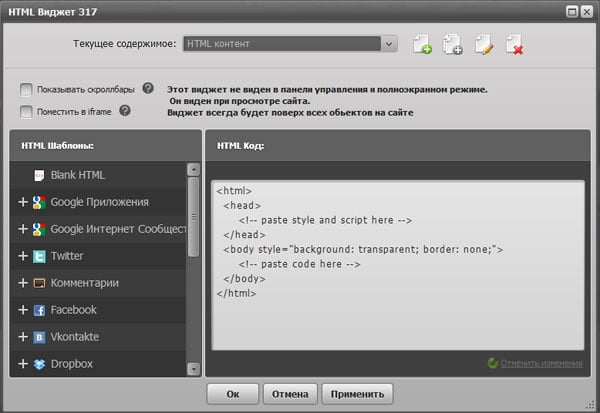The width and height of the screenshot is (600, 413).
Task: Open the 'Текущее содержимое' dropdown
Action: (x=389, y=44)
